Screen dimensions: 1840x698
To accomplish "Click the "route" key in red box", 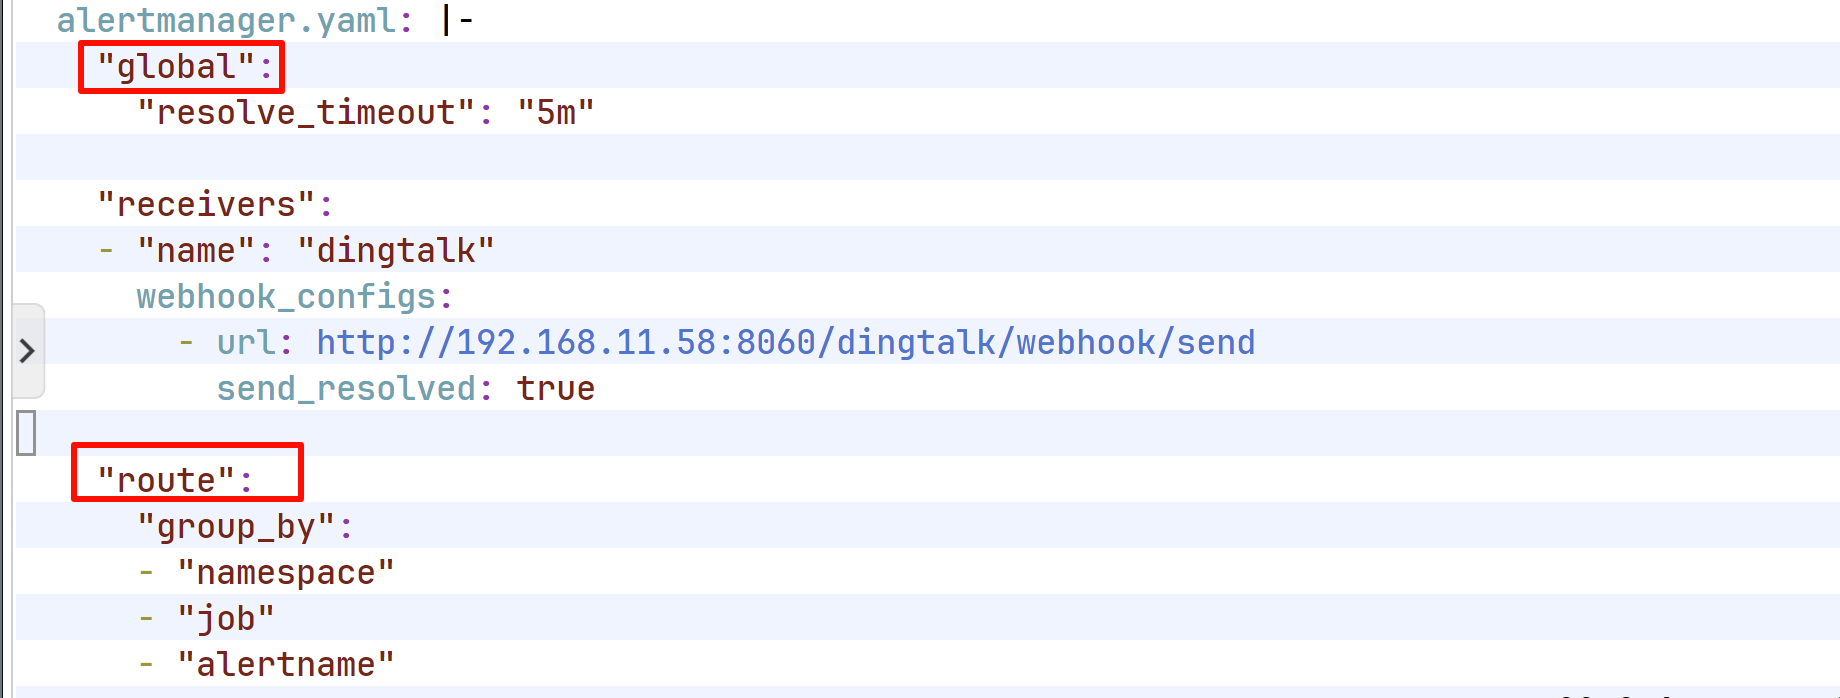I will (166, 480).
